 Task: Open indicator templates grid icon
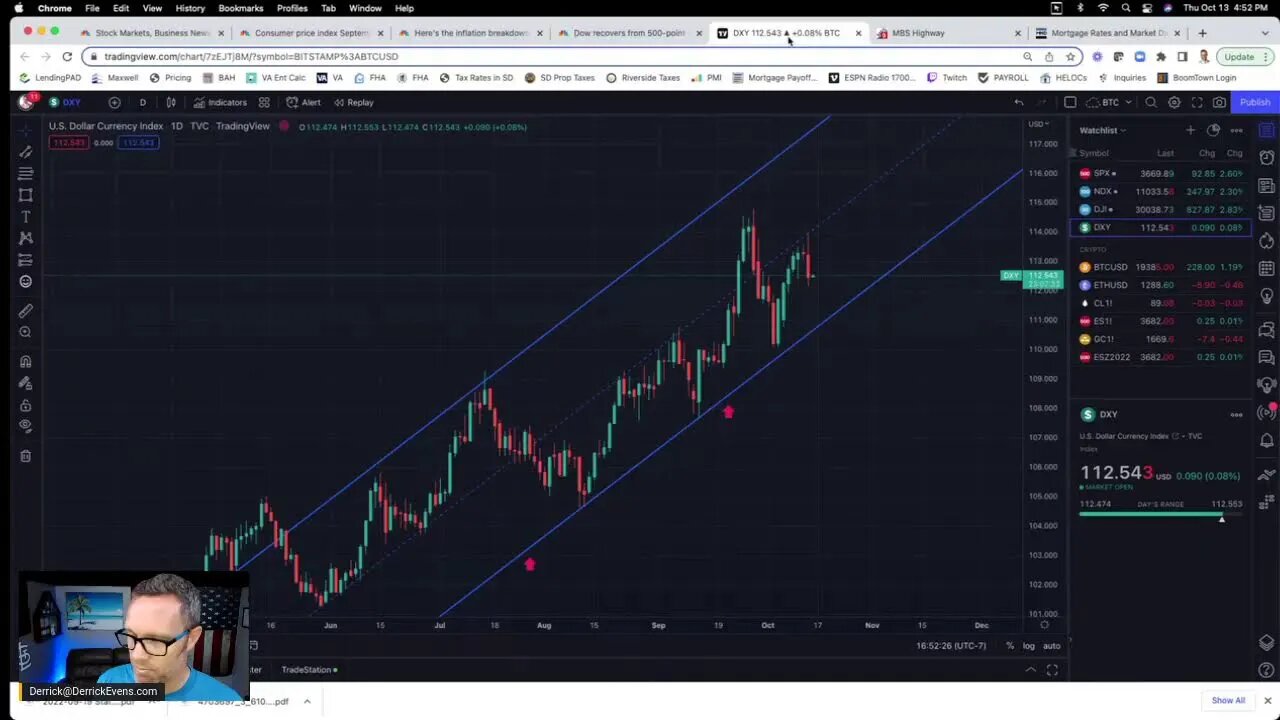coord(264,102)
